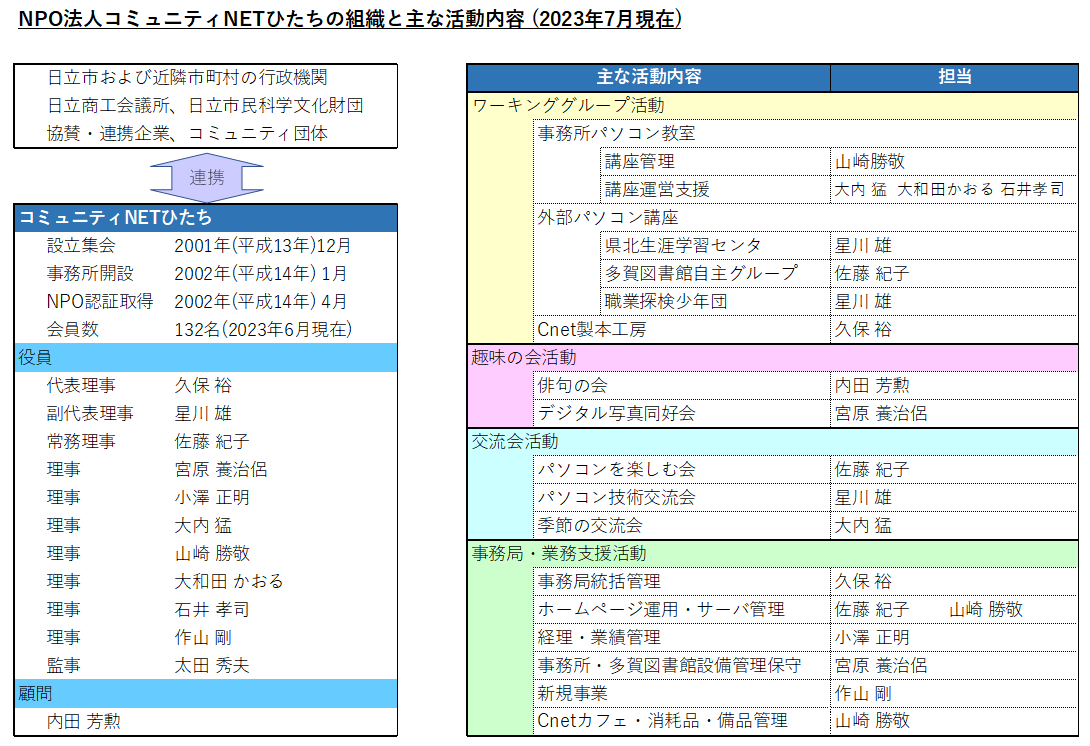Select "小澤 正明" in the 経理・業績管理 row
This screenshot has width=1090, height=746.
coord(872,637)
